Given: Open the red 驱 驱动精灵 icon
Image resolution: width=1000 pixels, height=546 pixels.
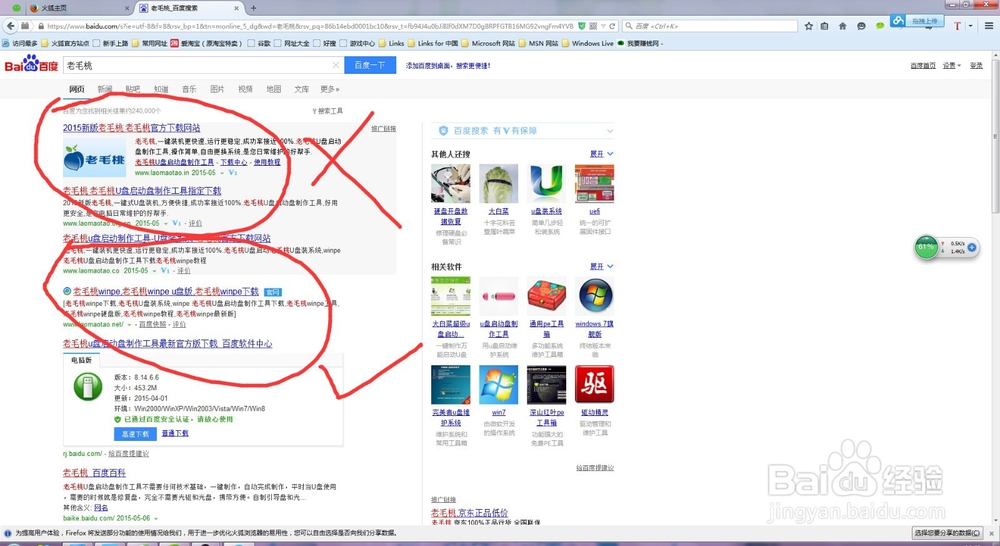Looking at the screenshot, I should coord(594,385).
